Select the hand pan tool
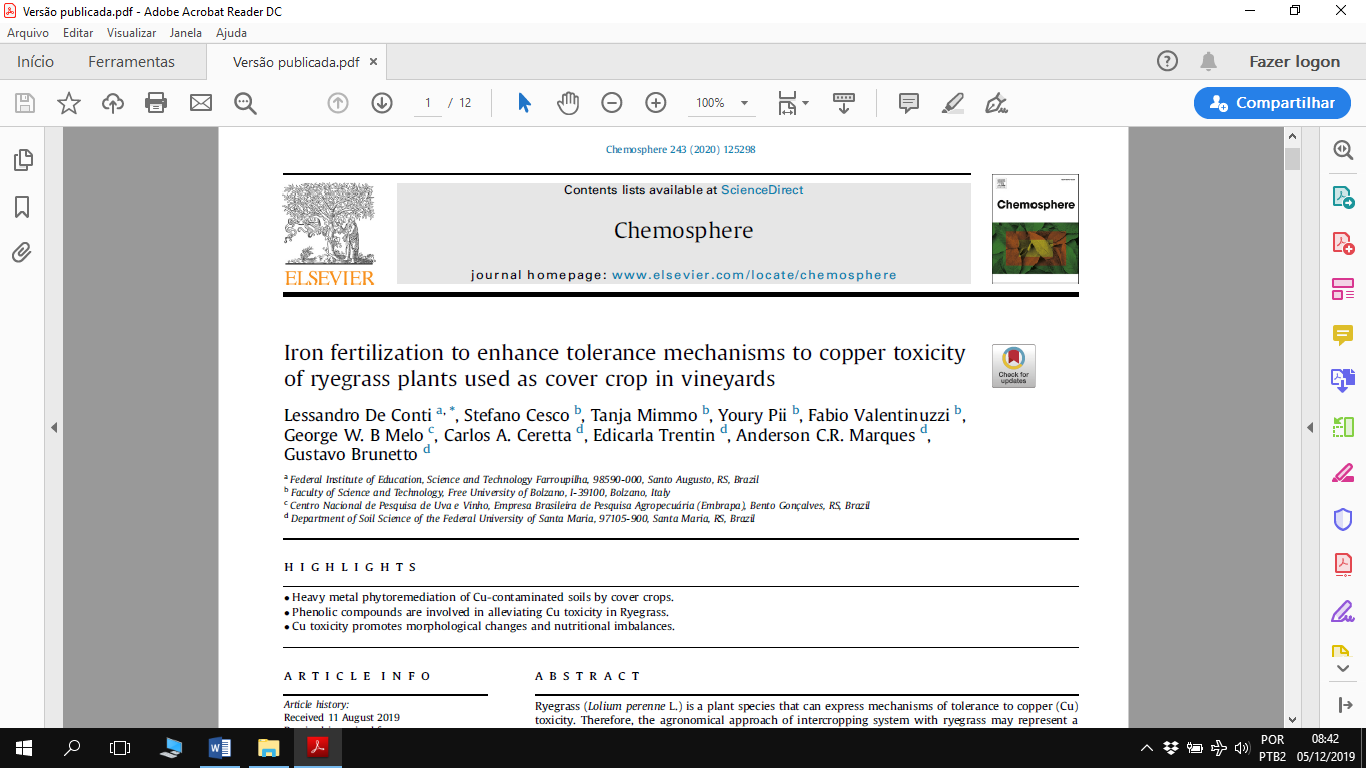 [568, 103]
